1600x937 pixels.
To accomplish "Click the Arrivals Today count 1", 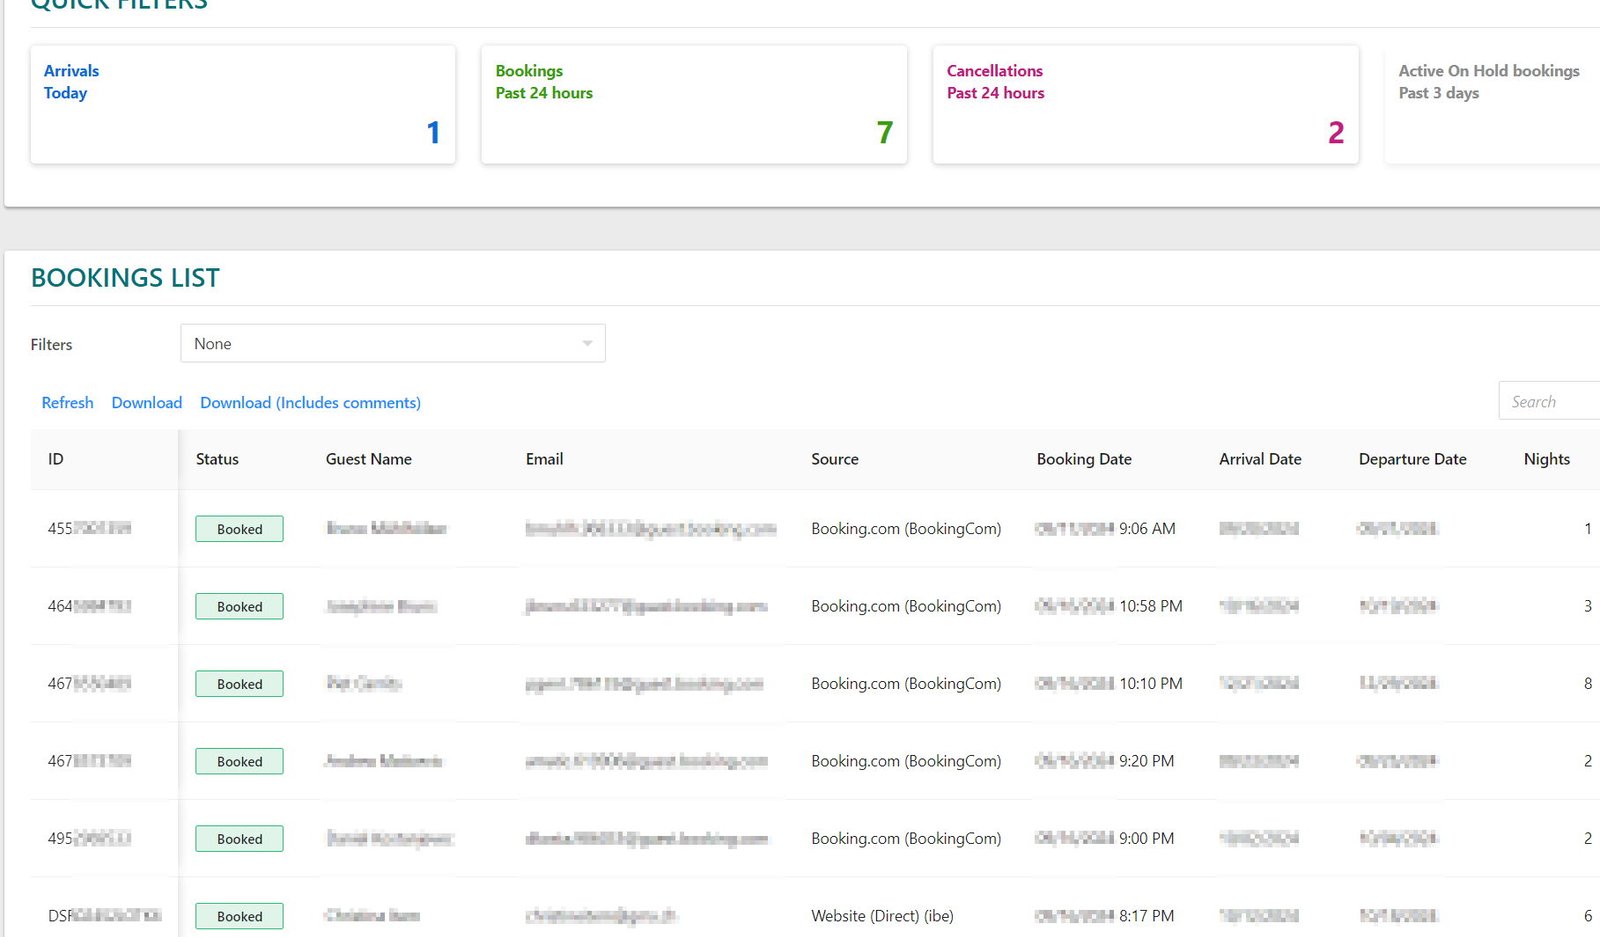I will [x=433, y=132].
